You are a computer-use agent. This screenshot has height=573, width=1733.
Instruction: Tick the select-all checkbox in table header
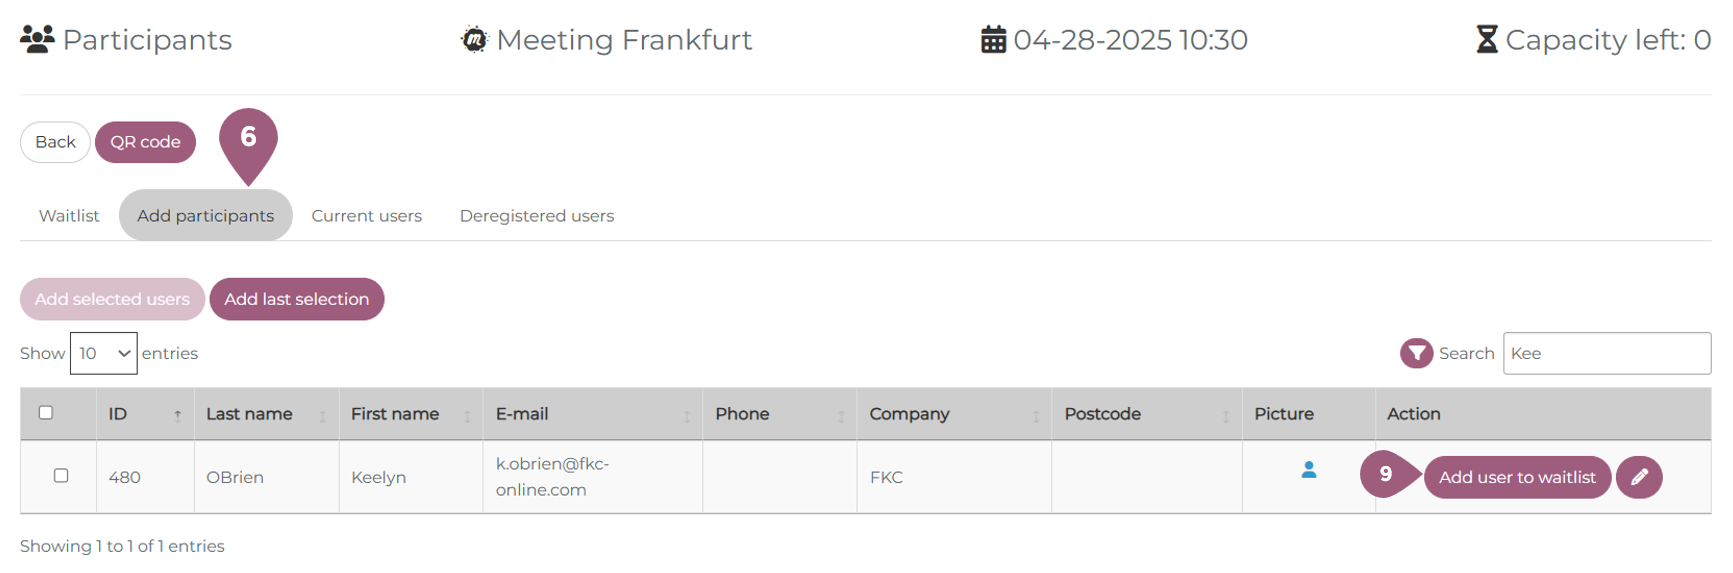click(46, 413)
